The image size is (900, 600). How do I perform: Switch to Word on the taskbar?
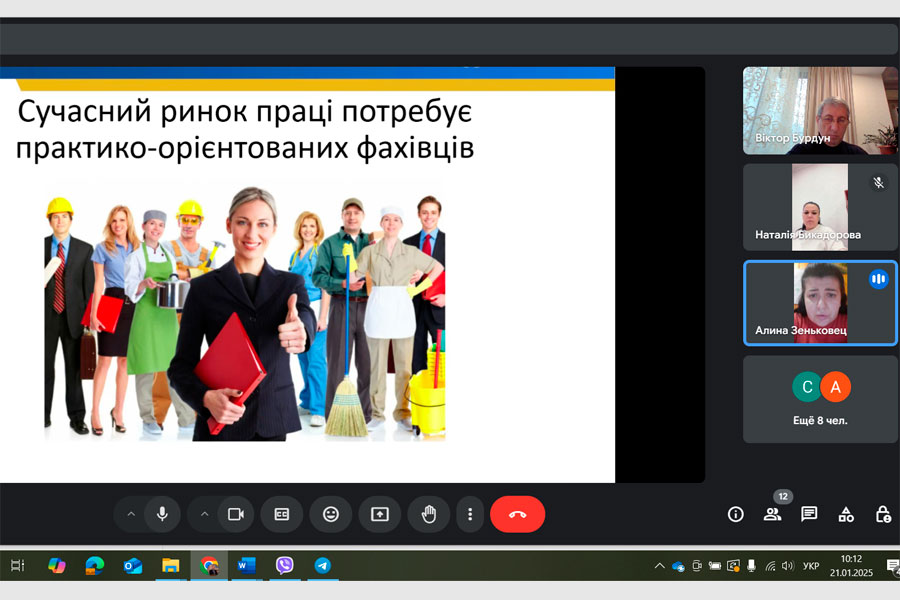(x=247, y=566)
